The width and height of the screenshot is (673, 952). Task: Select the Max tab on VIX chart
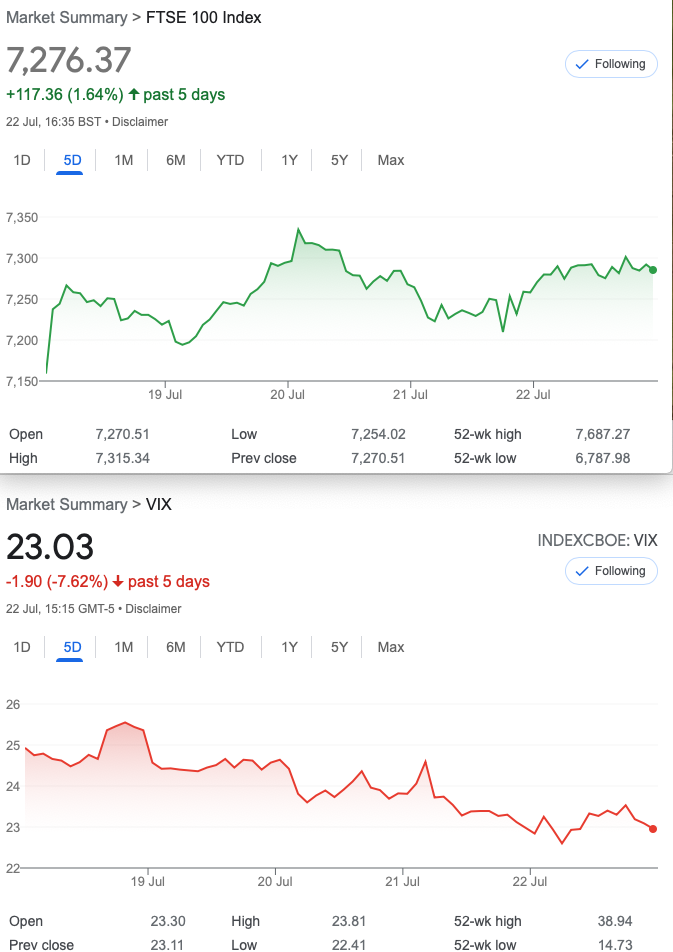tap(391, 647)
